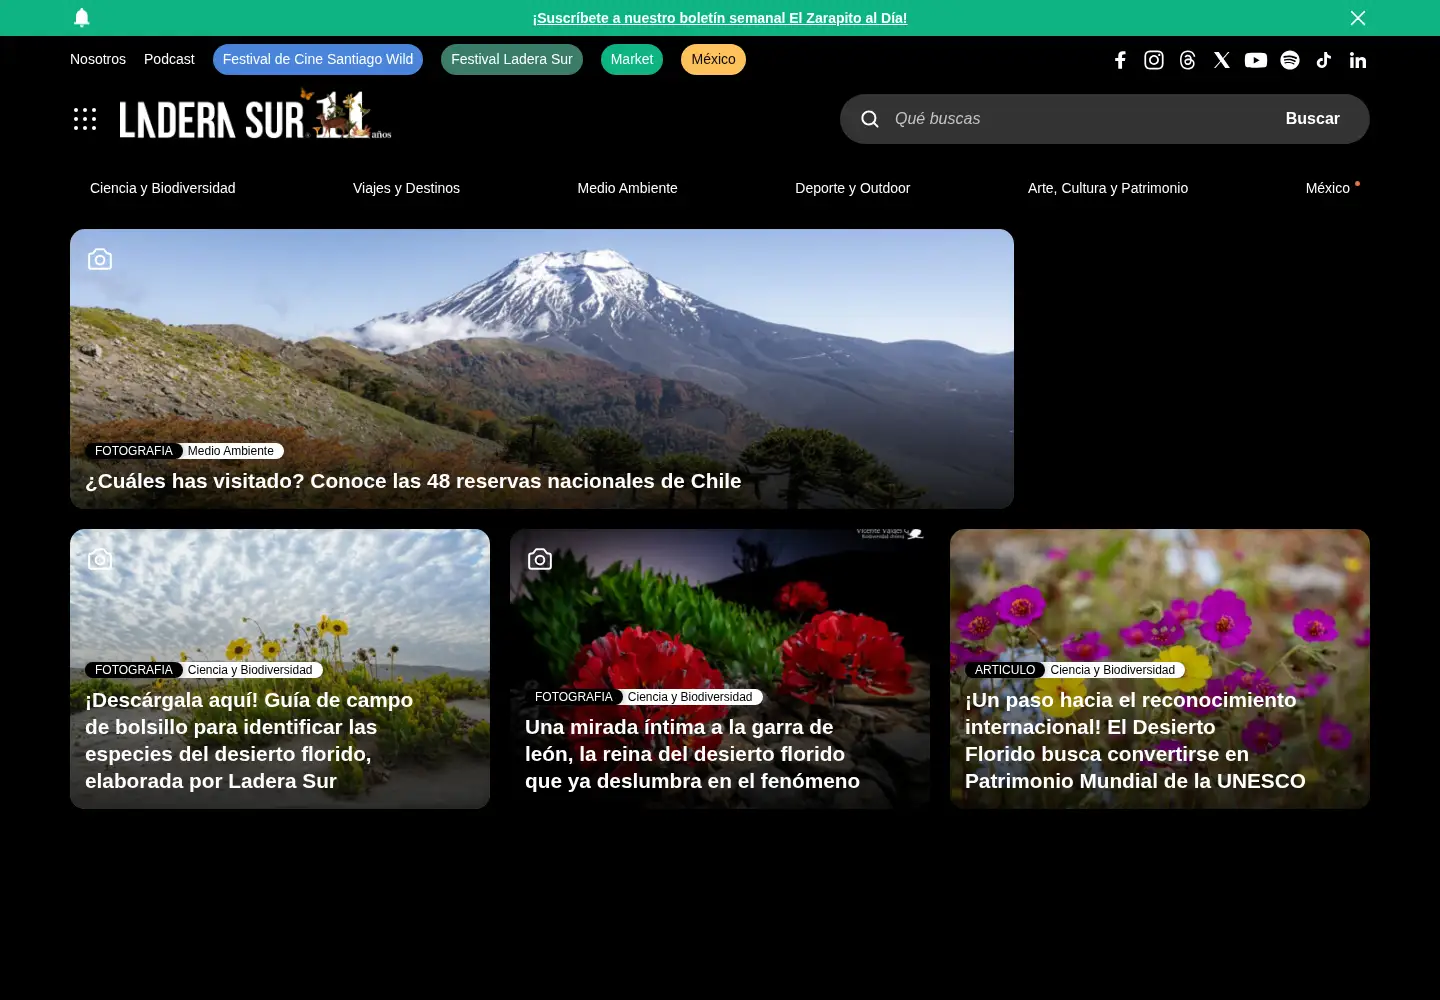Click the Nosotros link
The height and width of the screenshot is (1000, 1440).
point(98,59)
